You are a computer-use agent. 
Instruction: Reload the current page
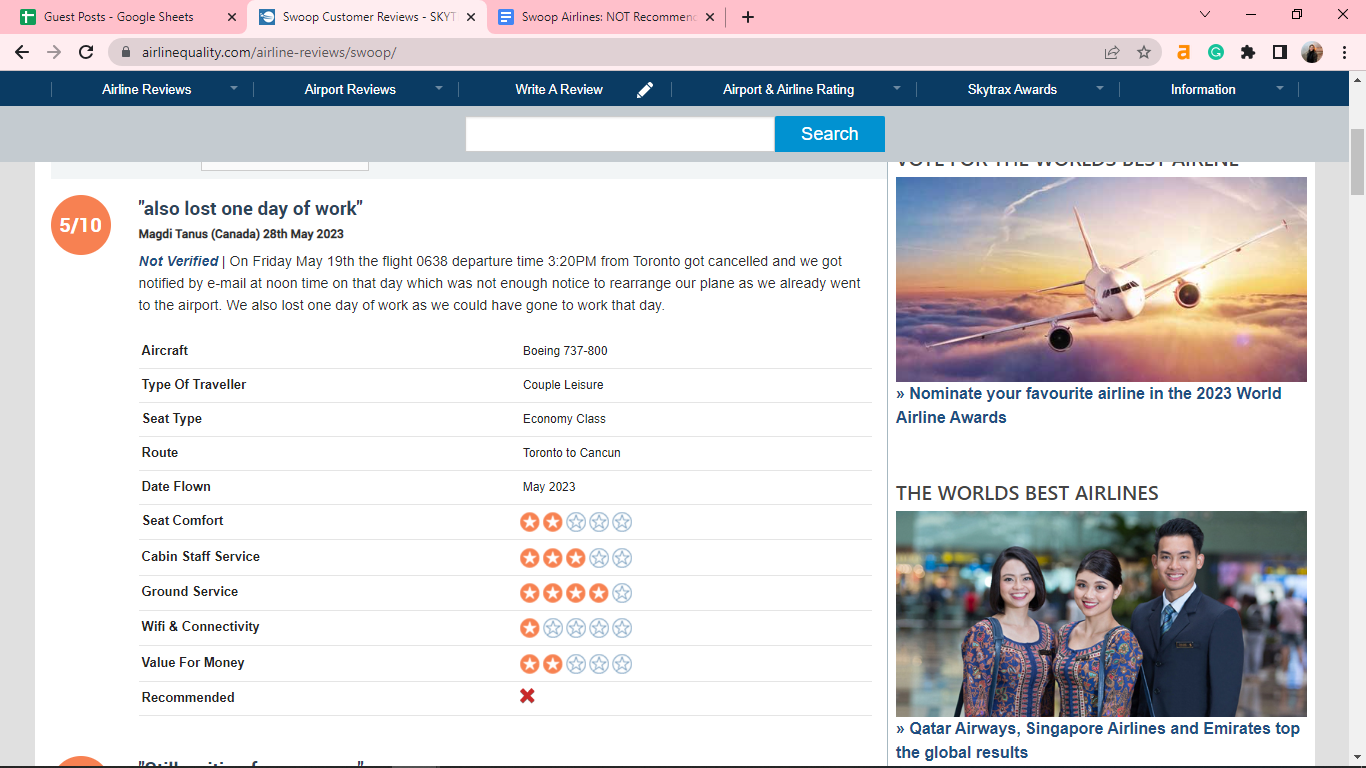click(86, 52)
